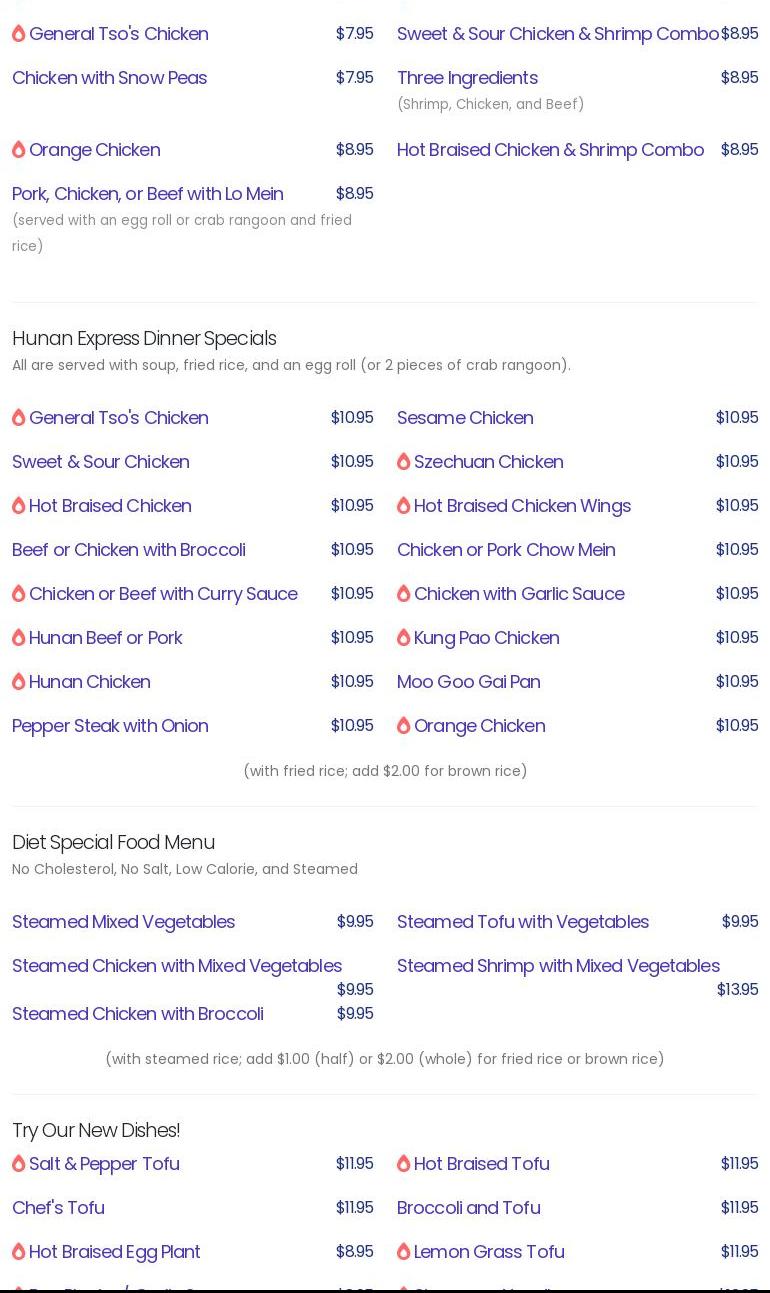This screenshot has width=770, height=1293.
Task: Click the flame icon next to Kung Pao Chicken
Action: (404, 638)
